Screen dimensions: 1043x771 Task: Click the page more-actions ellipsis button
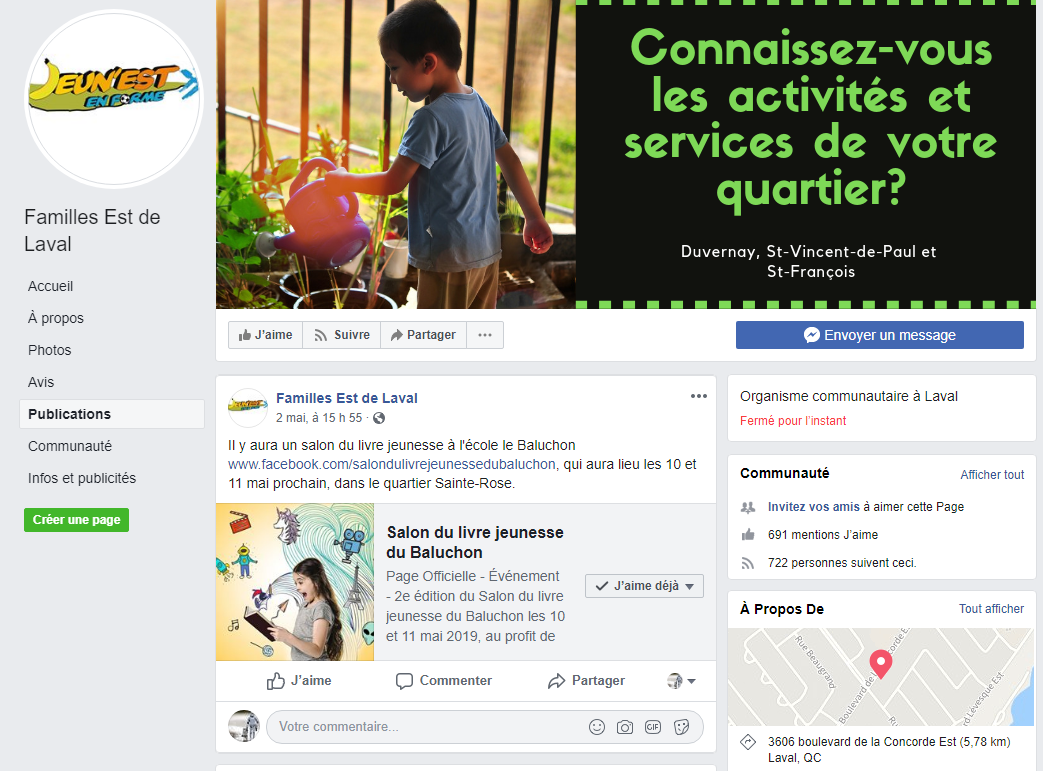[485, 335]
